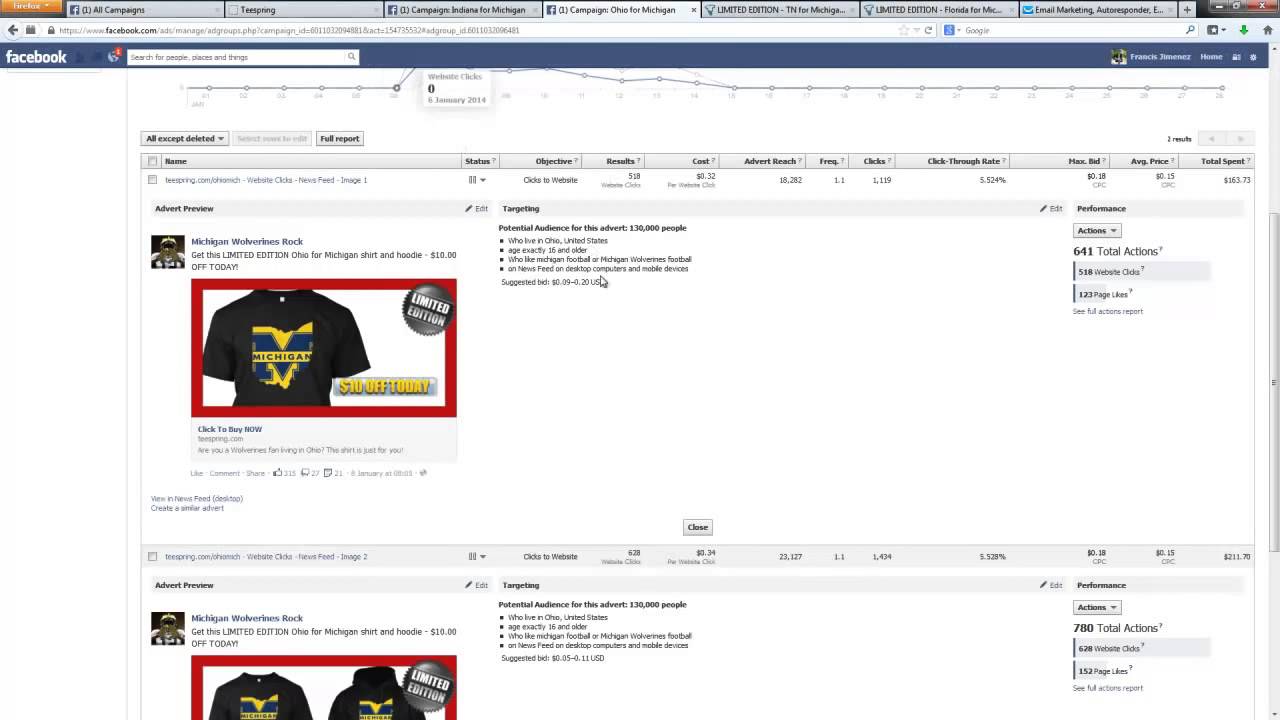Open Facebook privacy shortcuts lock icon
Screen dimensions: 1280x720
1237,57
